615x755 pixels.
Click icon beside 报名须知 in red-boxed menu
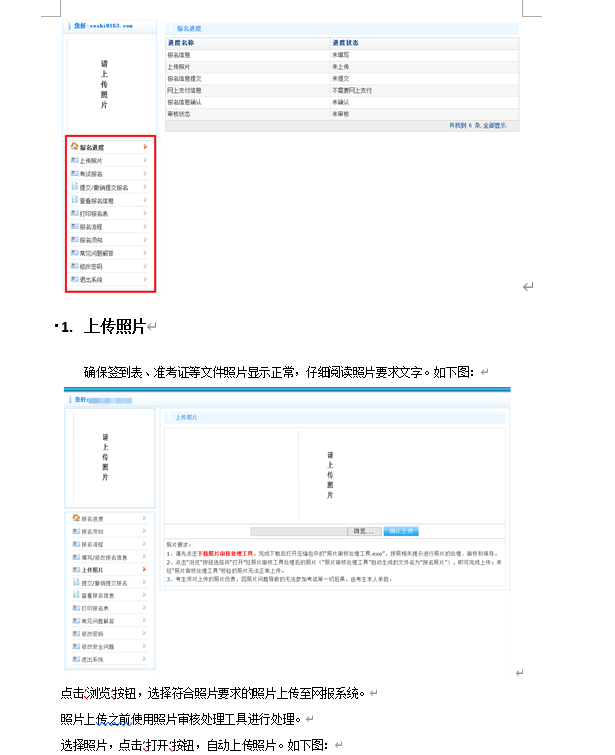click(74, 241)
